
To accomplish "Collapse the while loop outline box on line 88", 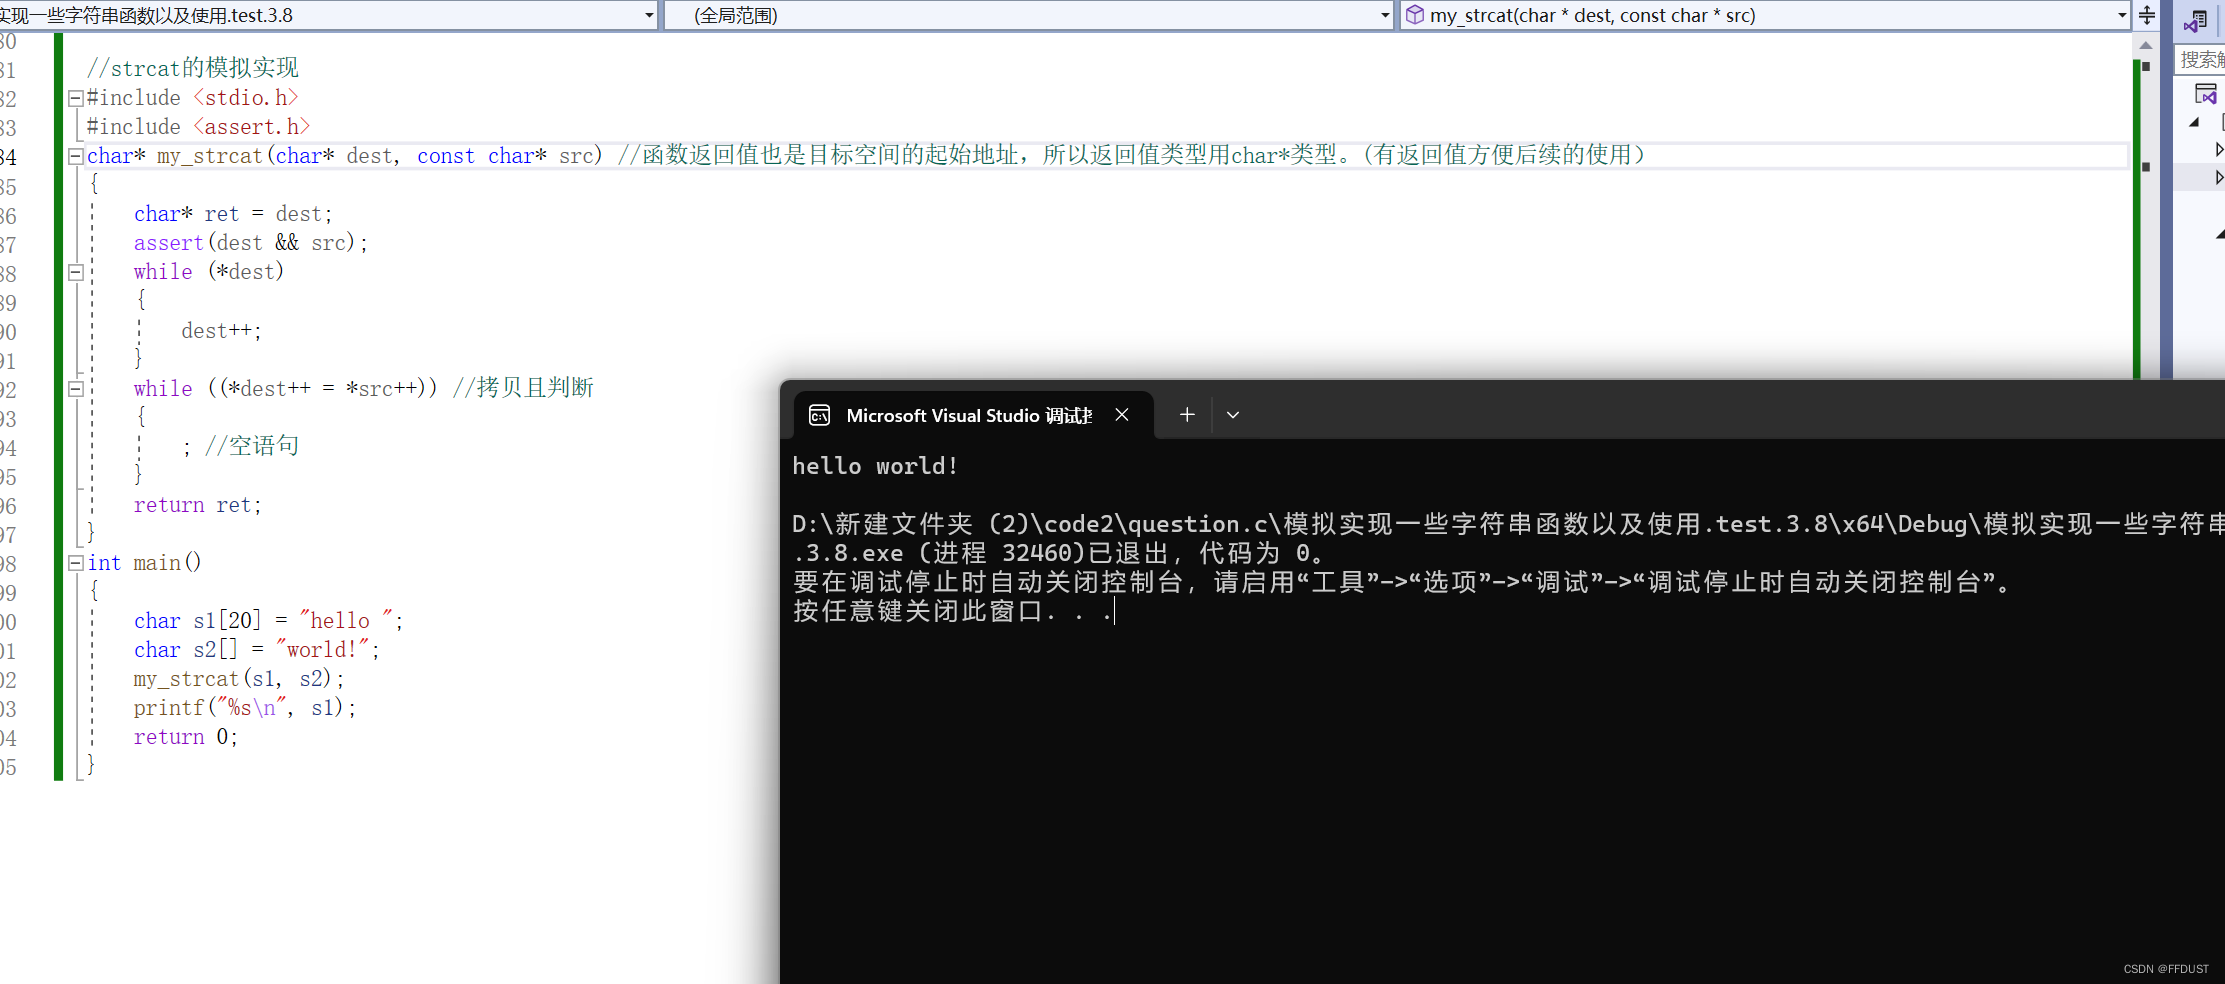I will click(x=76, y=272).
